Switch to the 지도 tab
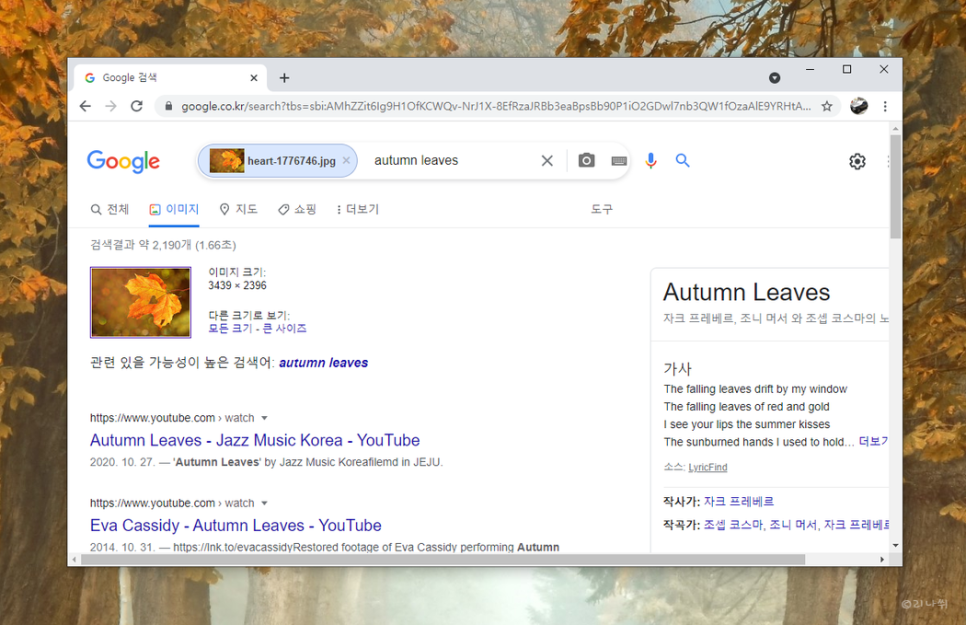 238,210
